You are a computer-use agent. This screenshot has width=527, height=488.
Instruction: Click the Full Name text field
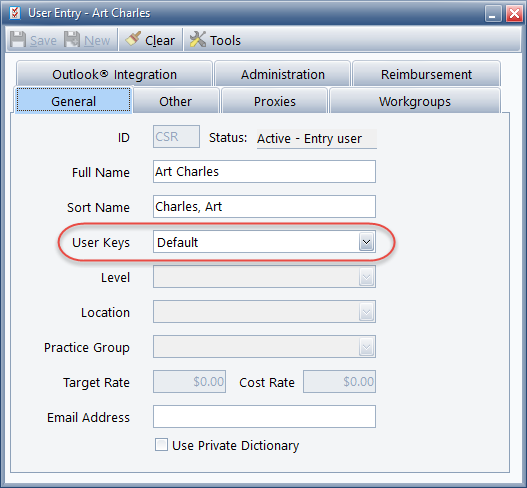[x=265, y=171]
